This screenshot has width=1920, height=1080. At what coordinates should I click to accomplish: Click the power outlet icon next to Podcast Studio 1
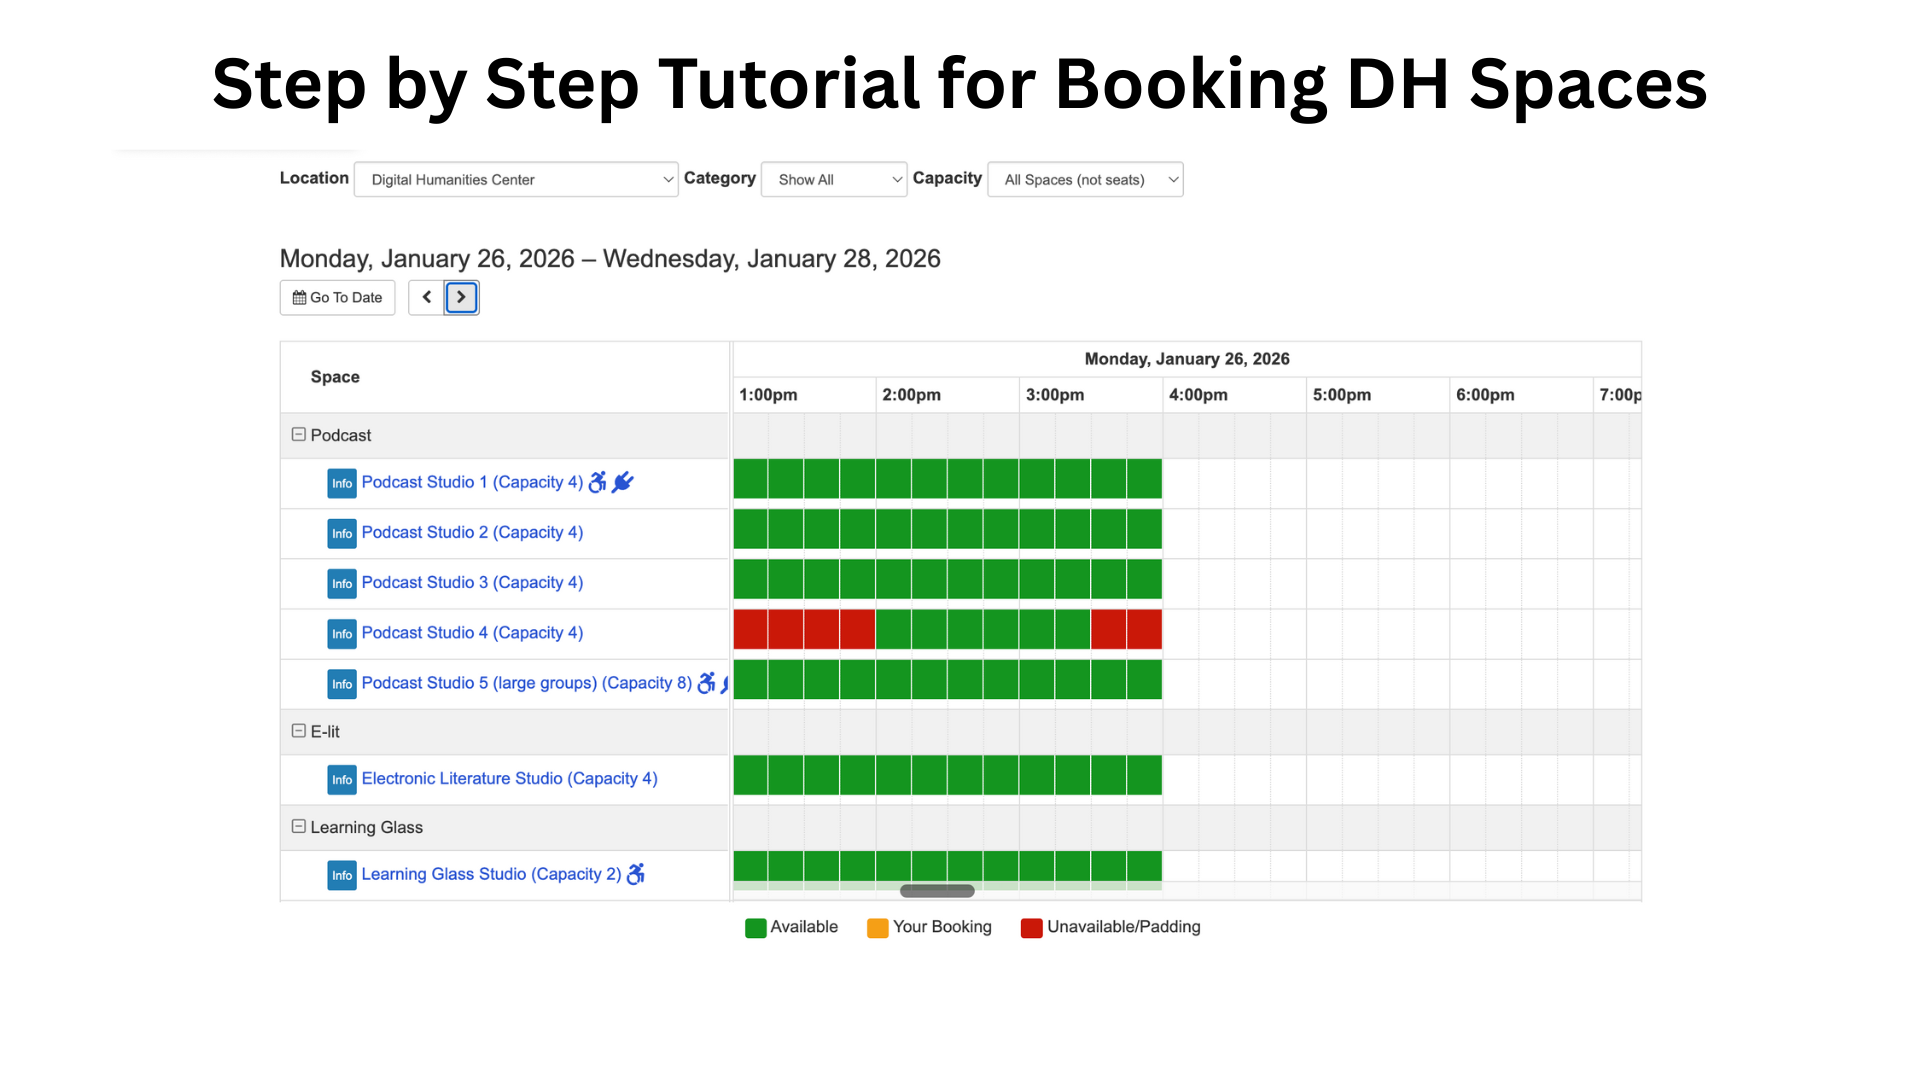pos(621,482)
